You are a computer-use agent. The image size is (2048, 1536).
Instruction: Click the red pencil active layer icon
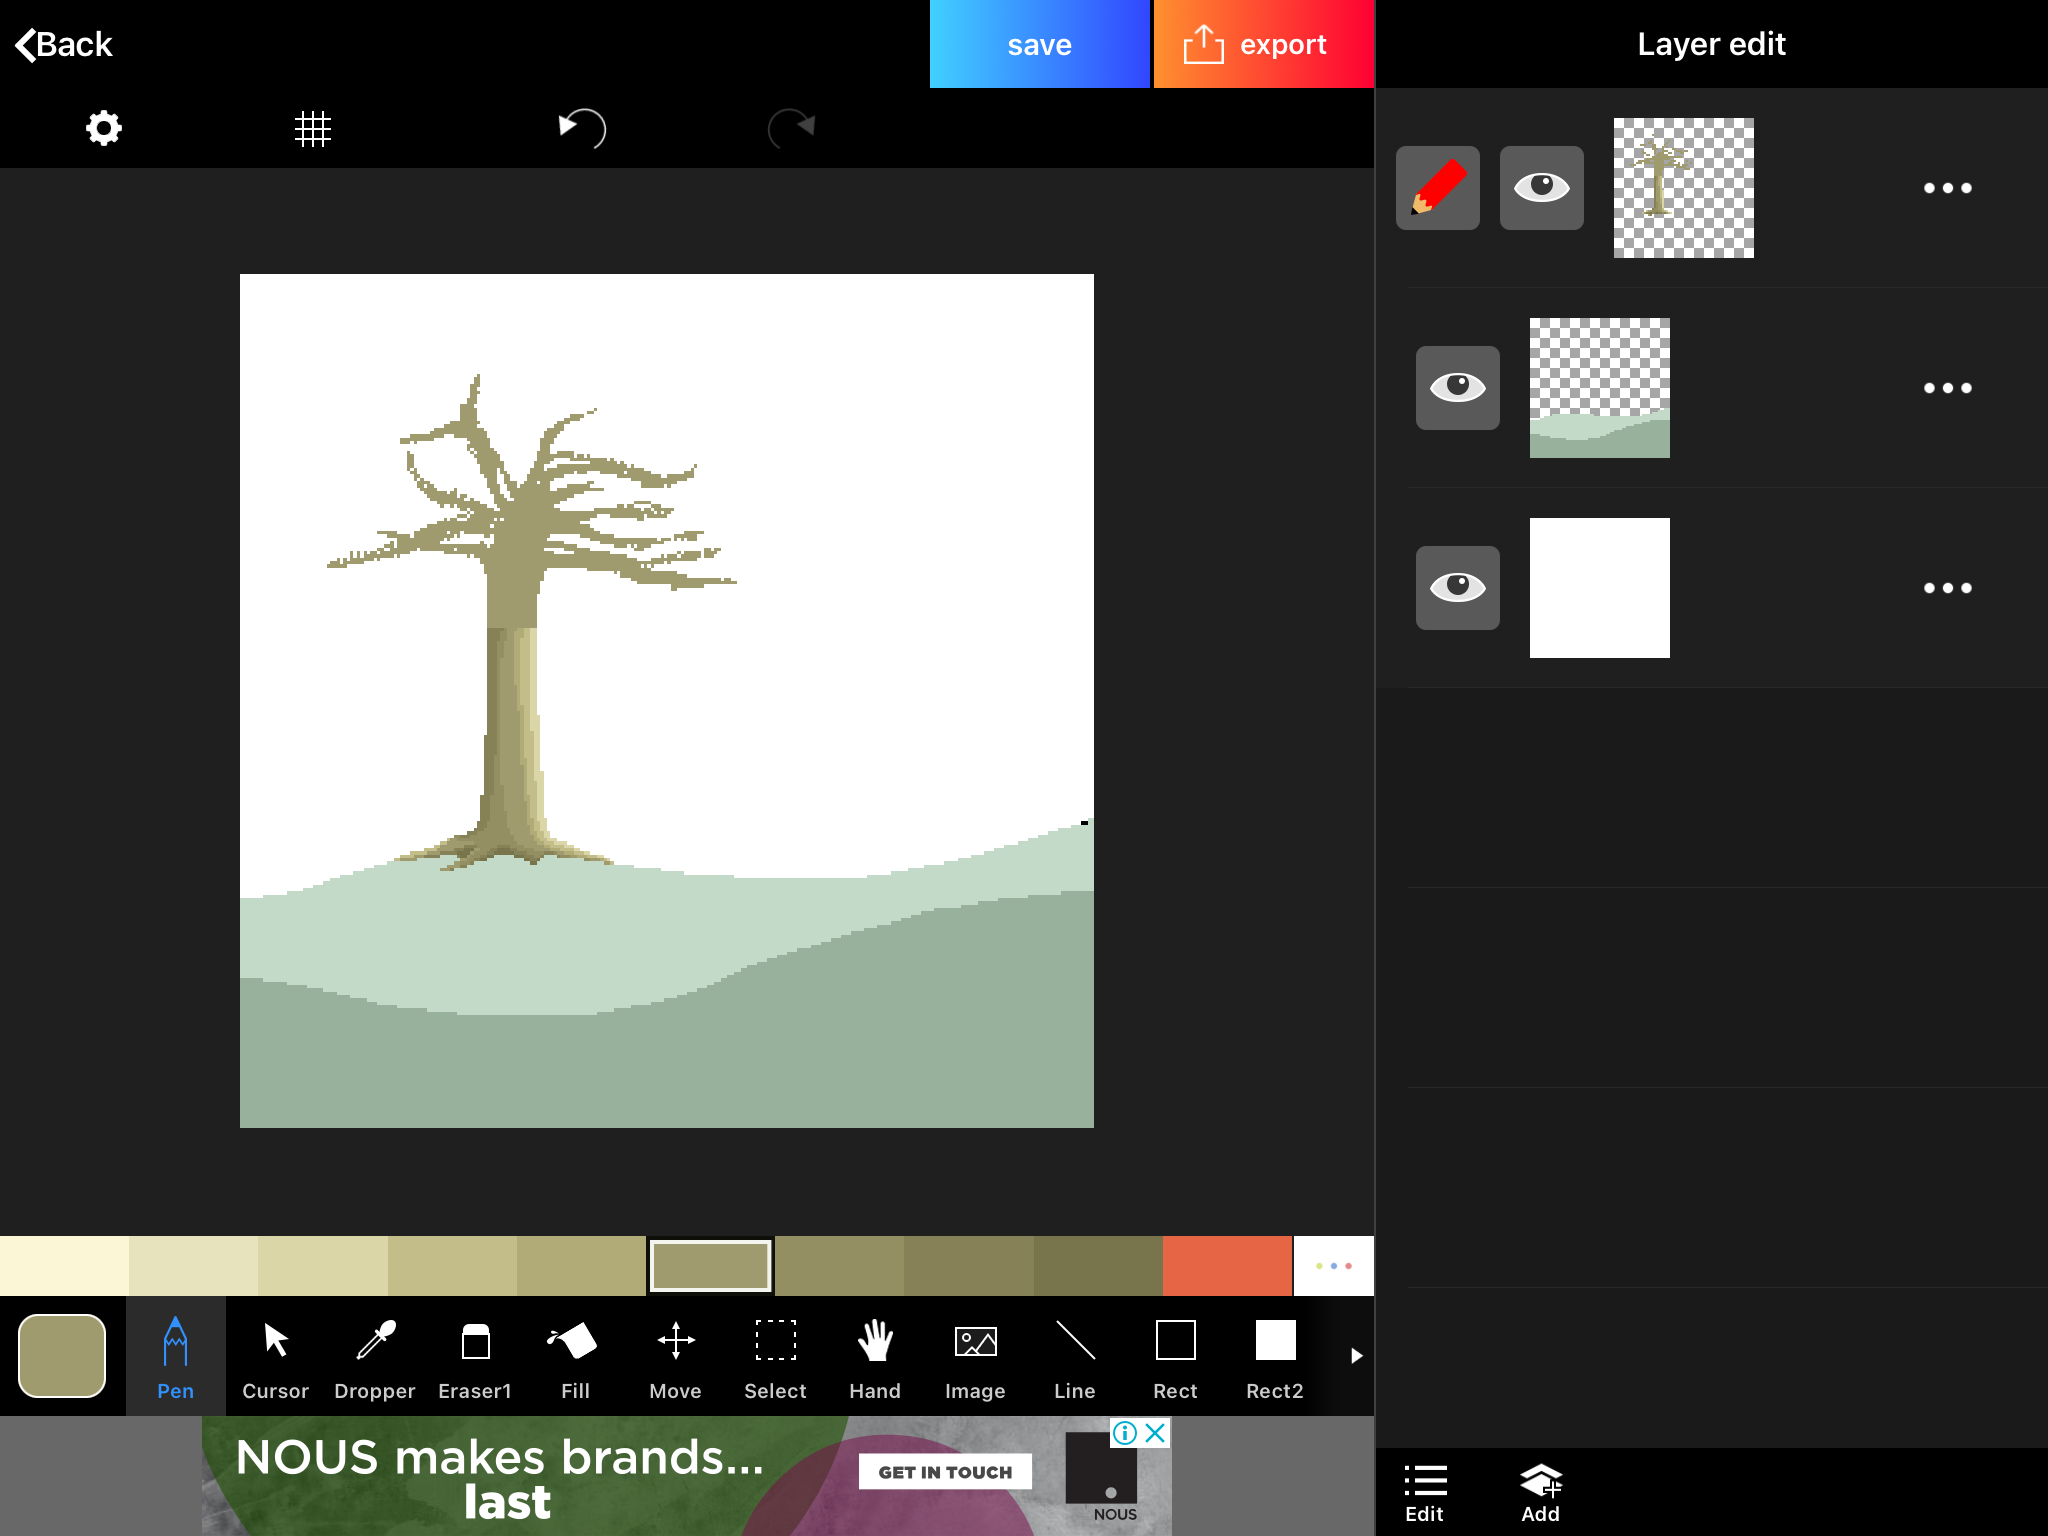(x=1437, y=188)
